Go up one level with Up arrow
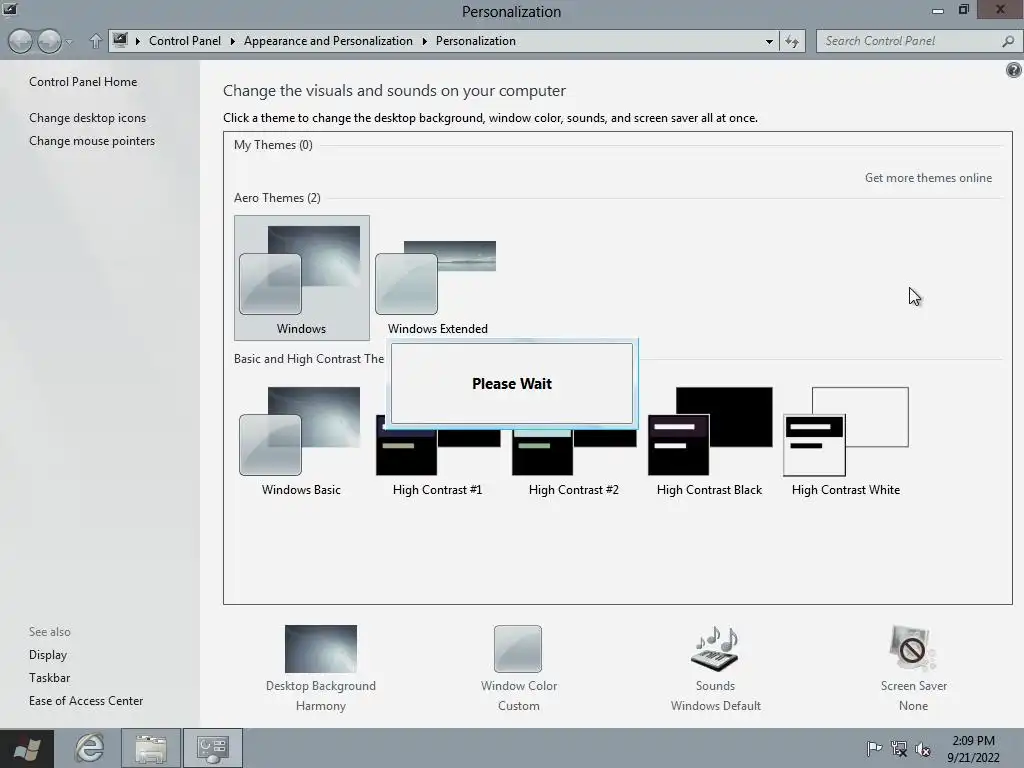The width and height of the screenshot is (1024, 768). click(96, 41)
